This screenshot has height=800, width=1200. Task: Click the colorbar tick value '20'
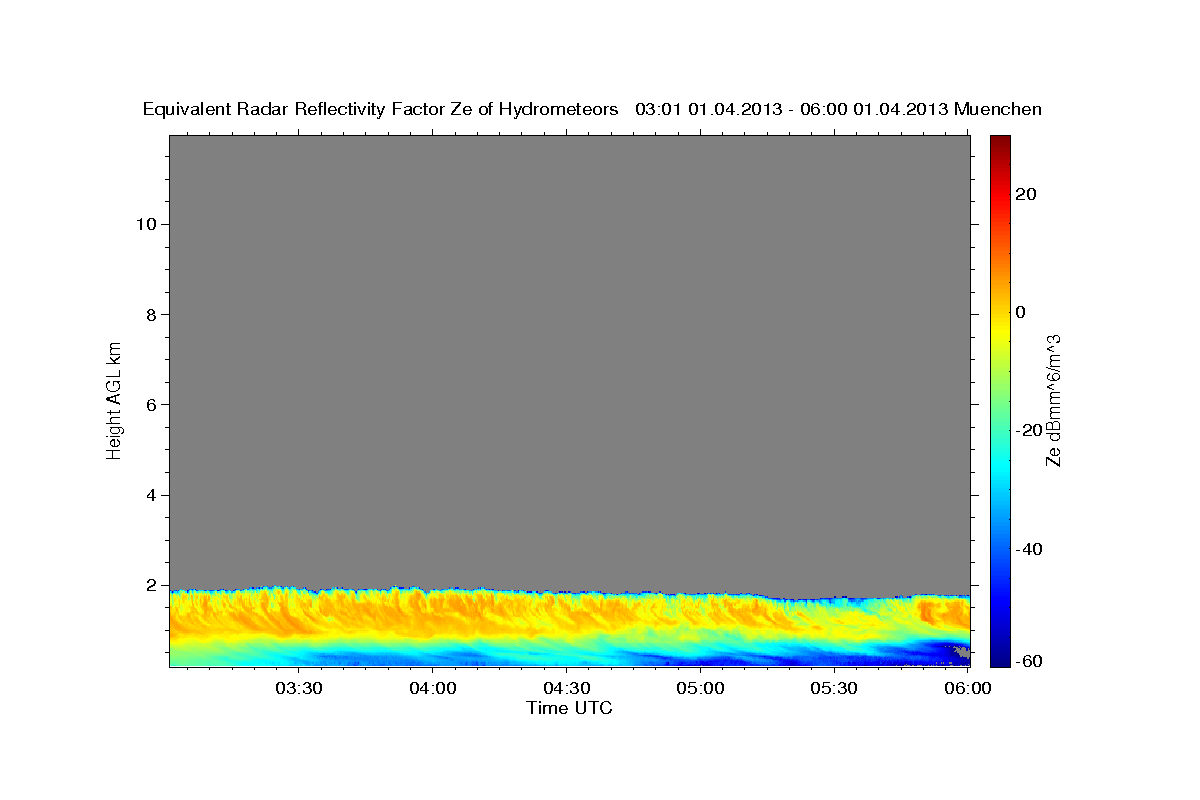[x=1024, y=194]
